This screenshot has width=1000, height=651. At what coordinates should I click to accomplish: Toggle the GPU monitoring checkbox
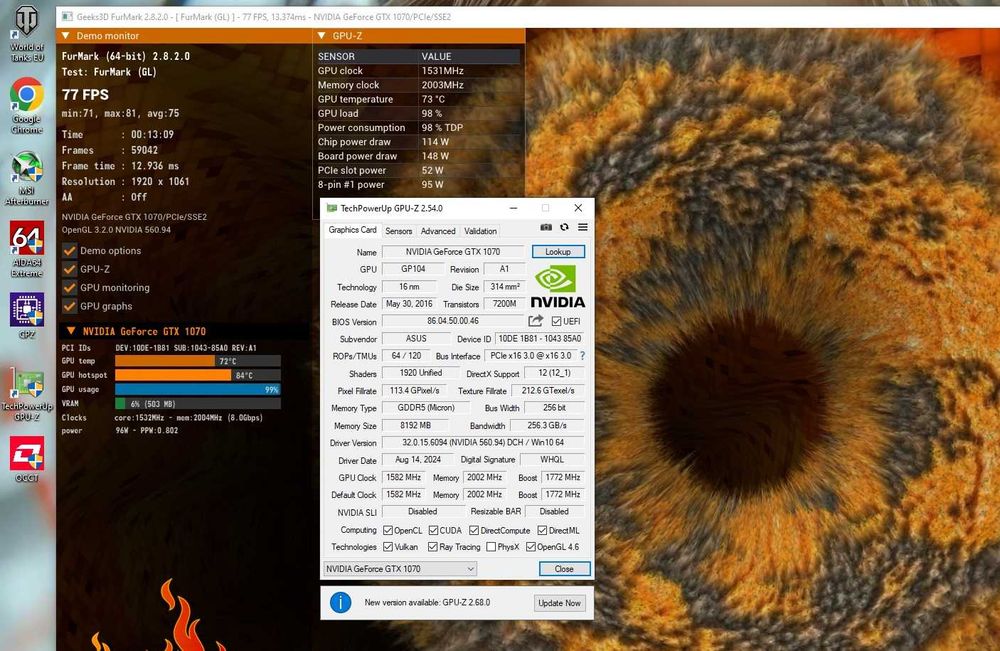pos(70,288)
